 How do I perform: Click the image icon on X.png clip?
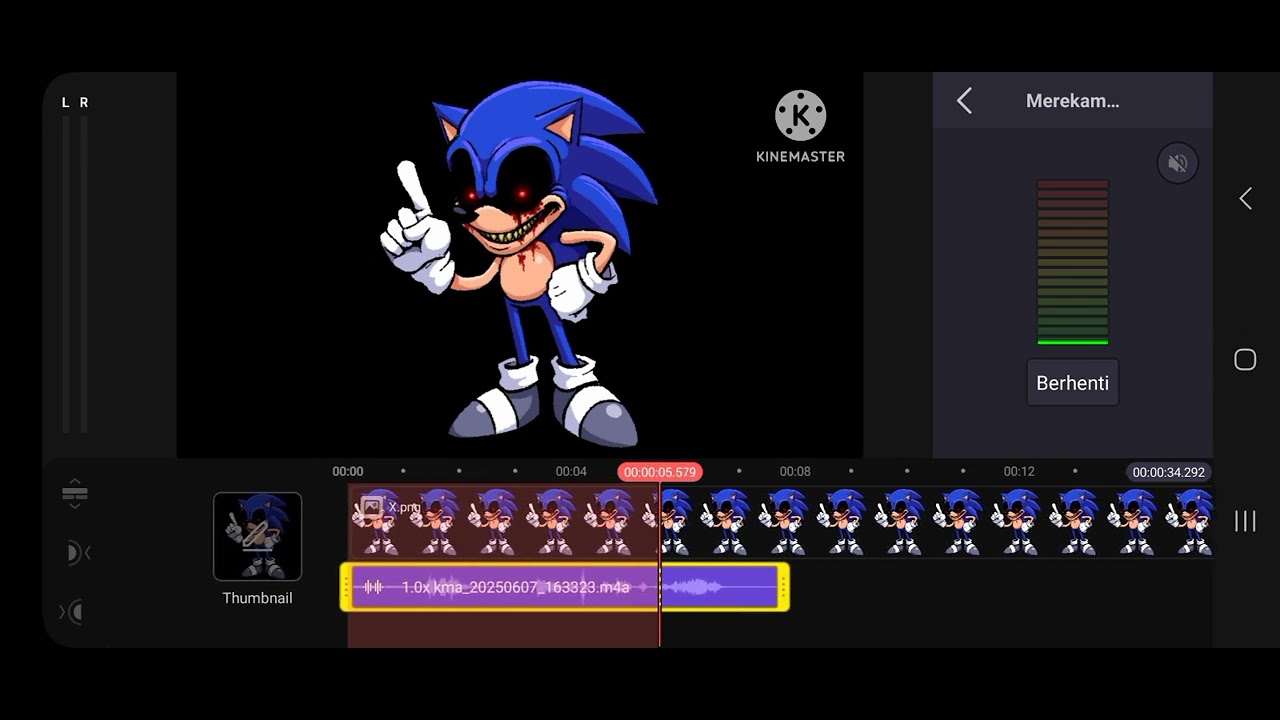tap(372, 507)
